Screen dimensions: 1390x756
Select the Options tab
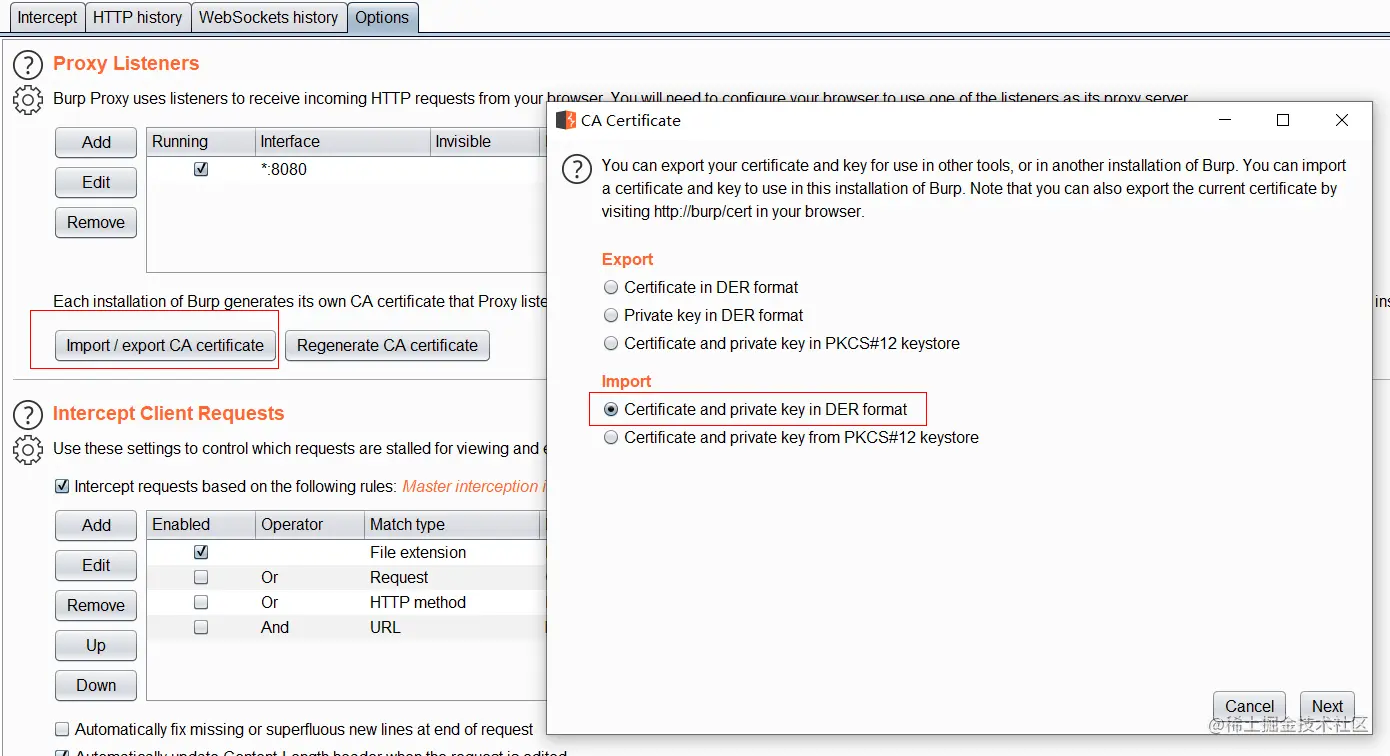click(x=382, y=17)
